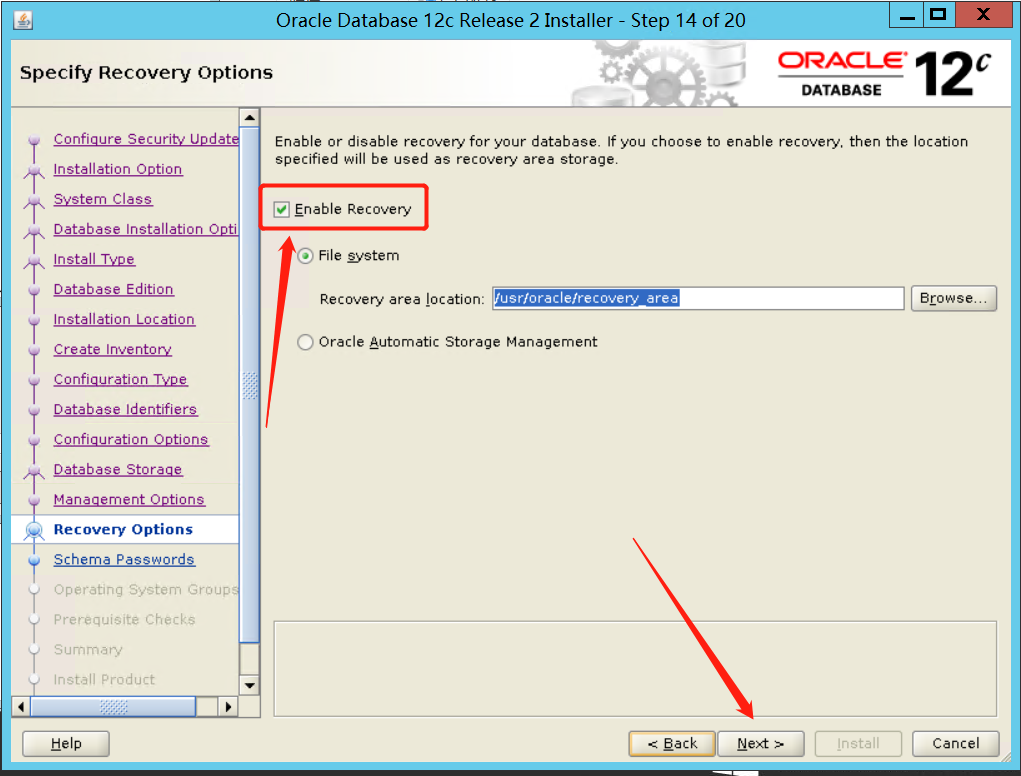Go to Schema Passwords step
The height and width of the screenshot is (776, 1021).
pos(124,559)
